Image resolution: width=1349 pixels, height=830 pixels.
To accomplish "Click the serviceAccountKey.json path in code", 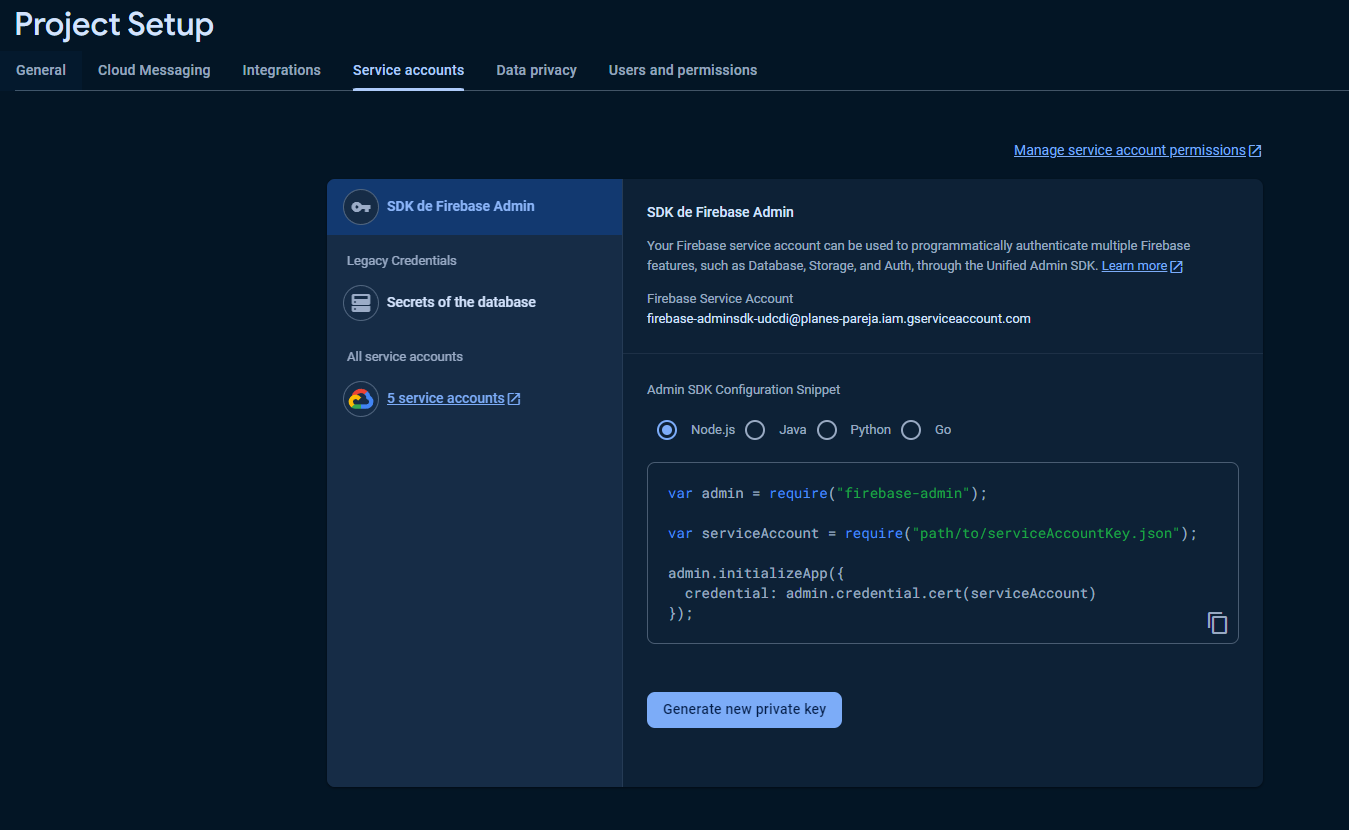I will click(1046, 534).
